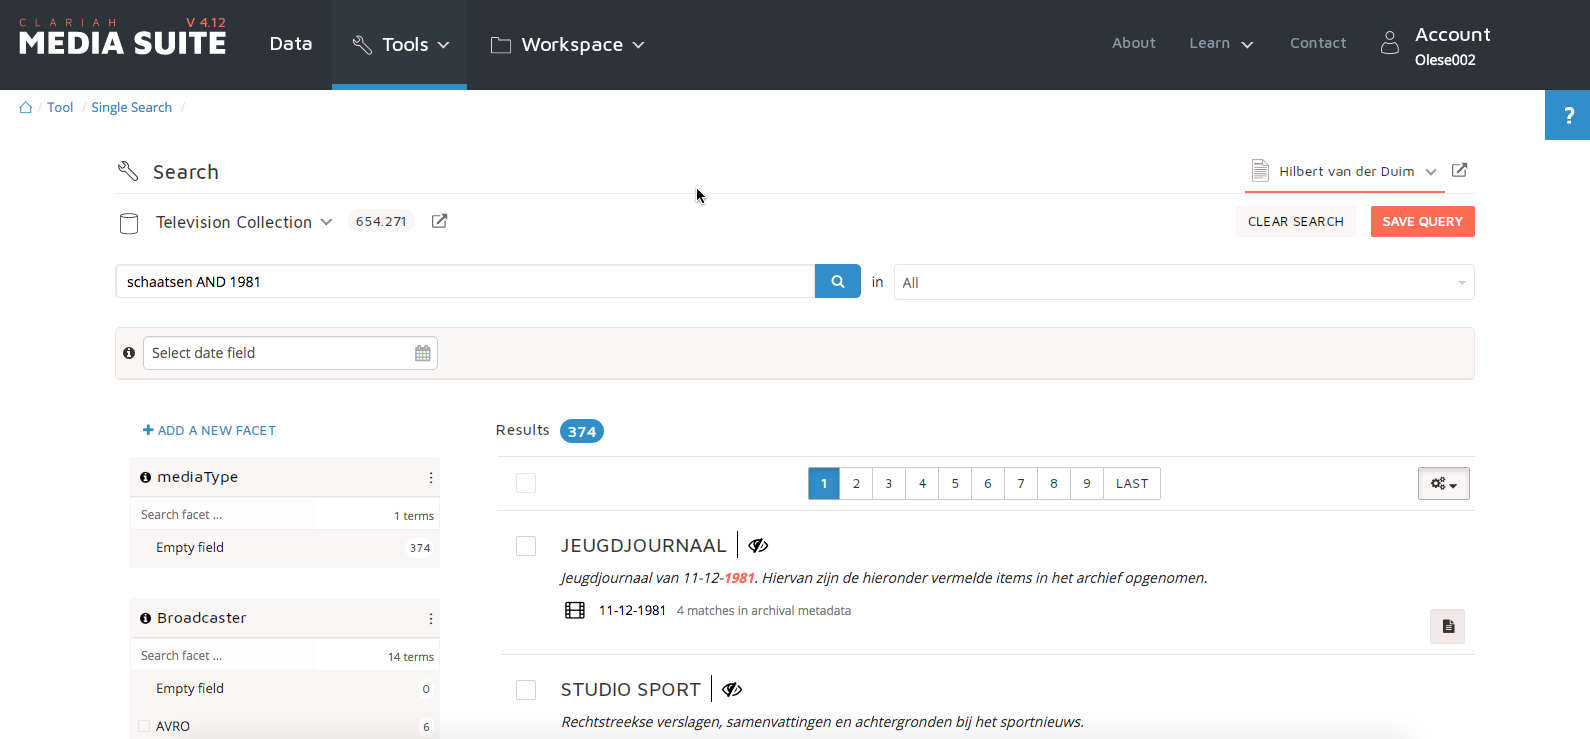This screenshot has height=739, width=1590.
Task: Open the blue help question mark
Action: [x=1568, y=115]
